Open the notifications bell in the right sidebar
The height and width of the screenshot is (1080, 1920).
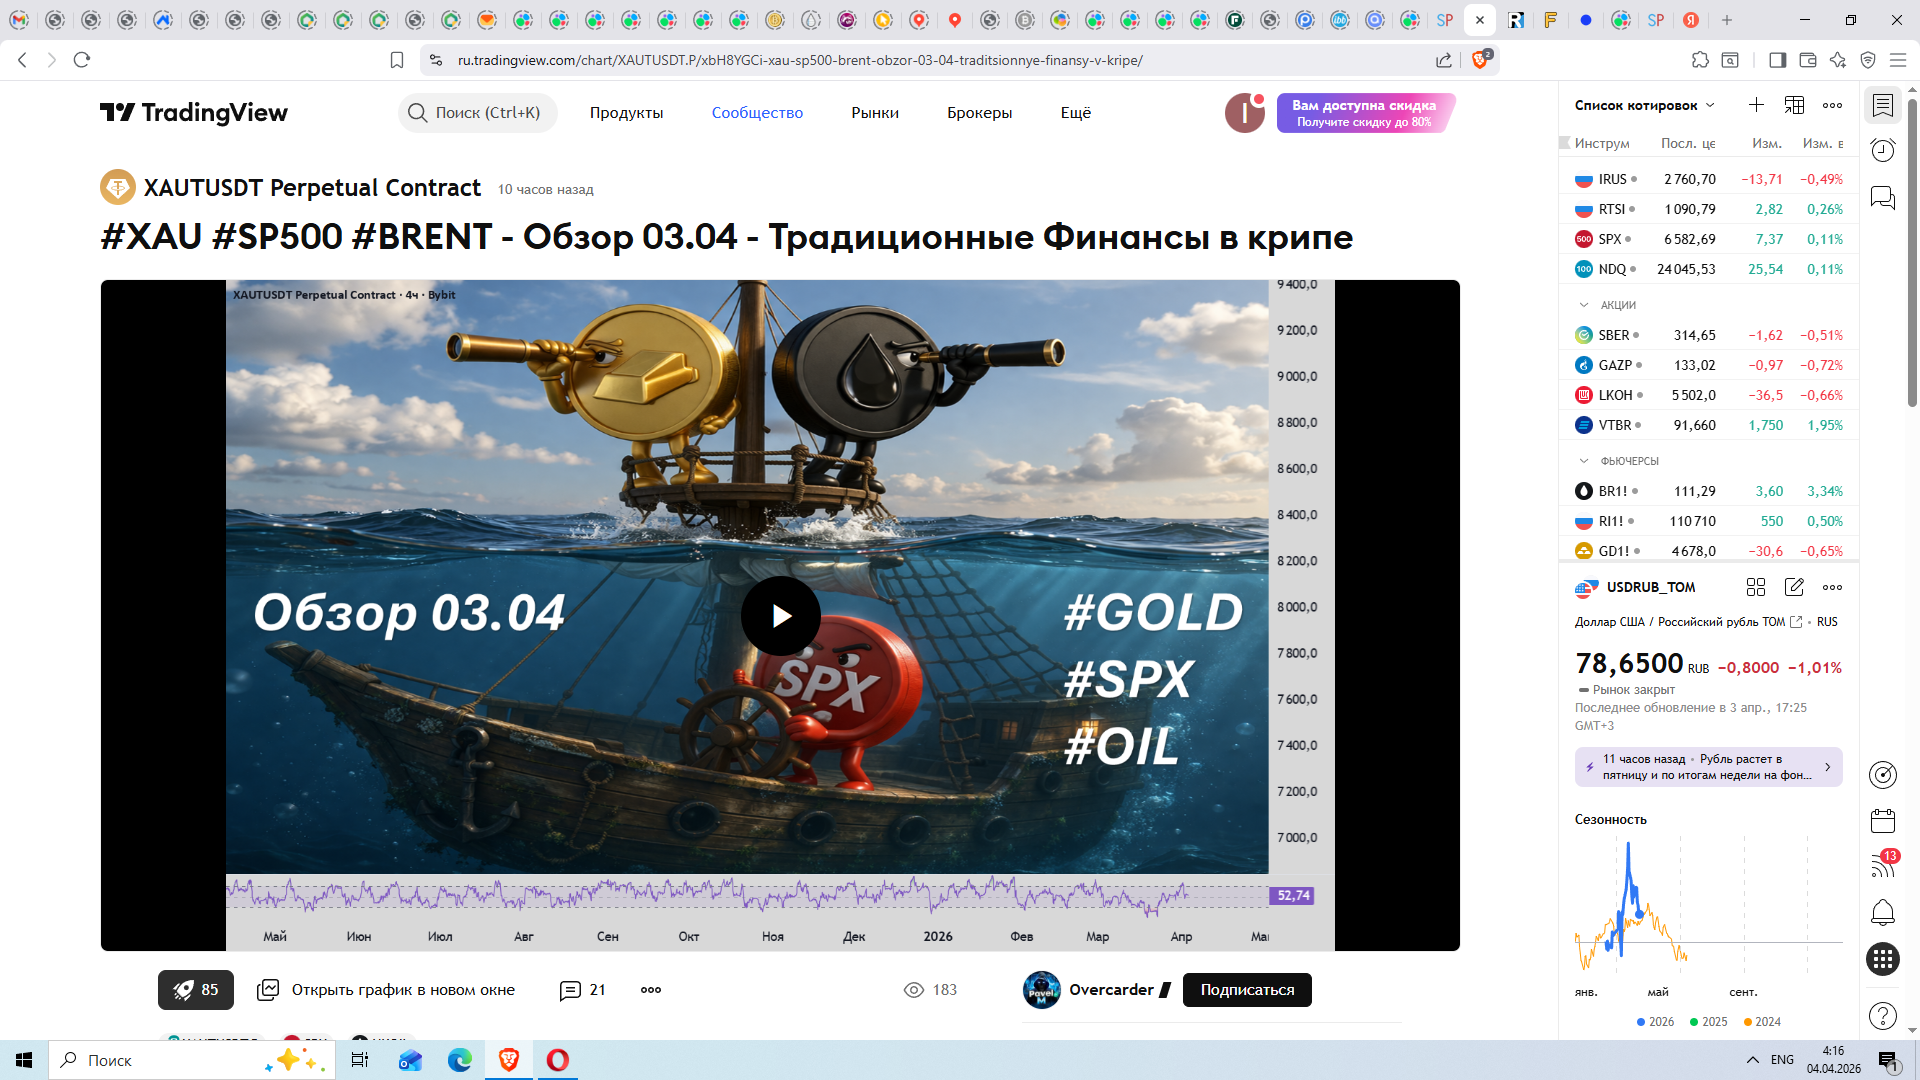pyautogui.click(x=1883, y=912)
